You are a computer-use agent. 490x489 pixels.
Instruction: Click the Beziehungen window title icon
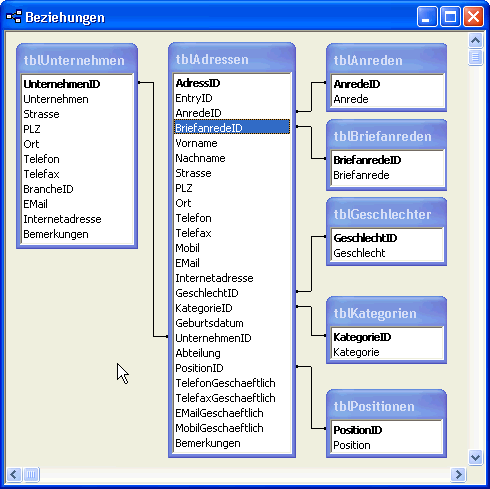(x=14, y=17)
